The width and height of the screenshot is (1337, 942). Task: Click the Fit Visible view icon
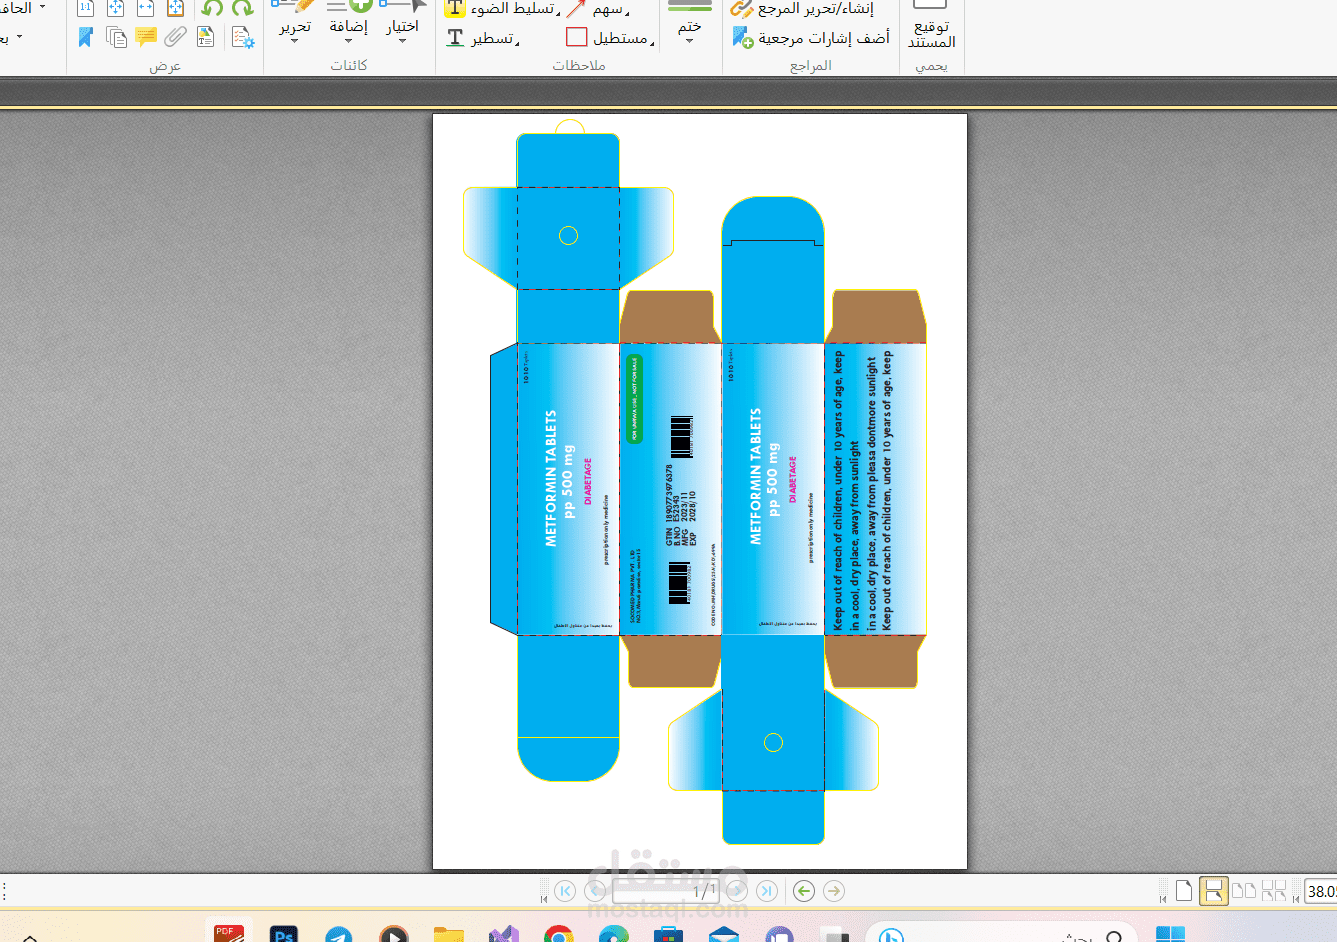(175, 8)
